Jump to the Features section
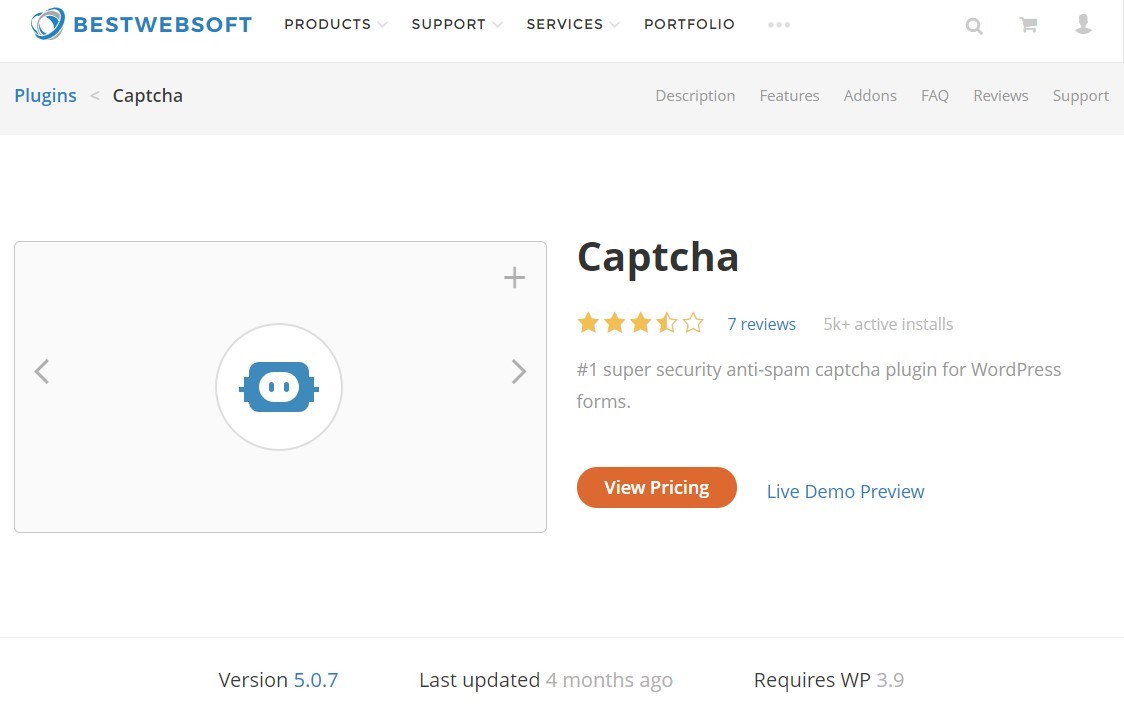1124x720 pixels. pos(789,95)
